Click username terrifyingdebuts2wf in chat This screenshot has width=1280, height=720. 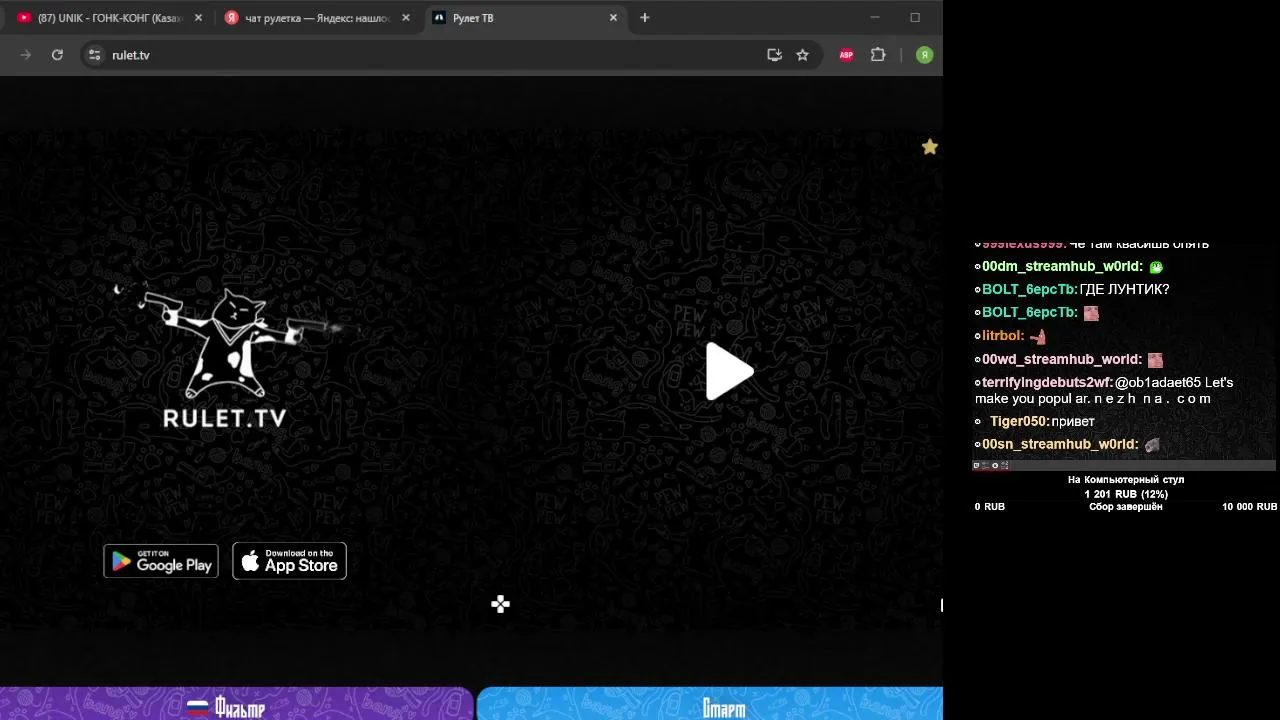pos(1048,382)
